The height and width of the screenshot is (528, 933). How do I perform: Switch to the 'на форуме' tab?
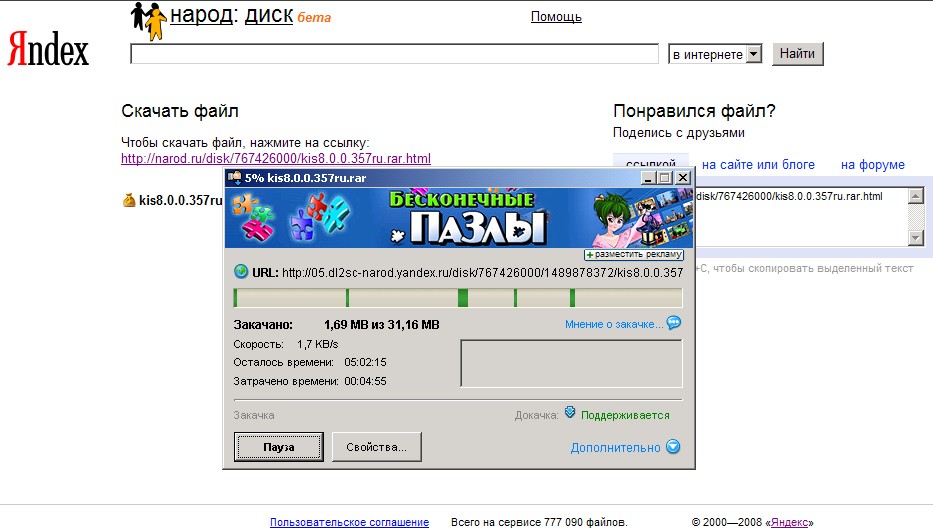coord(872,165)
